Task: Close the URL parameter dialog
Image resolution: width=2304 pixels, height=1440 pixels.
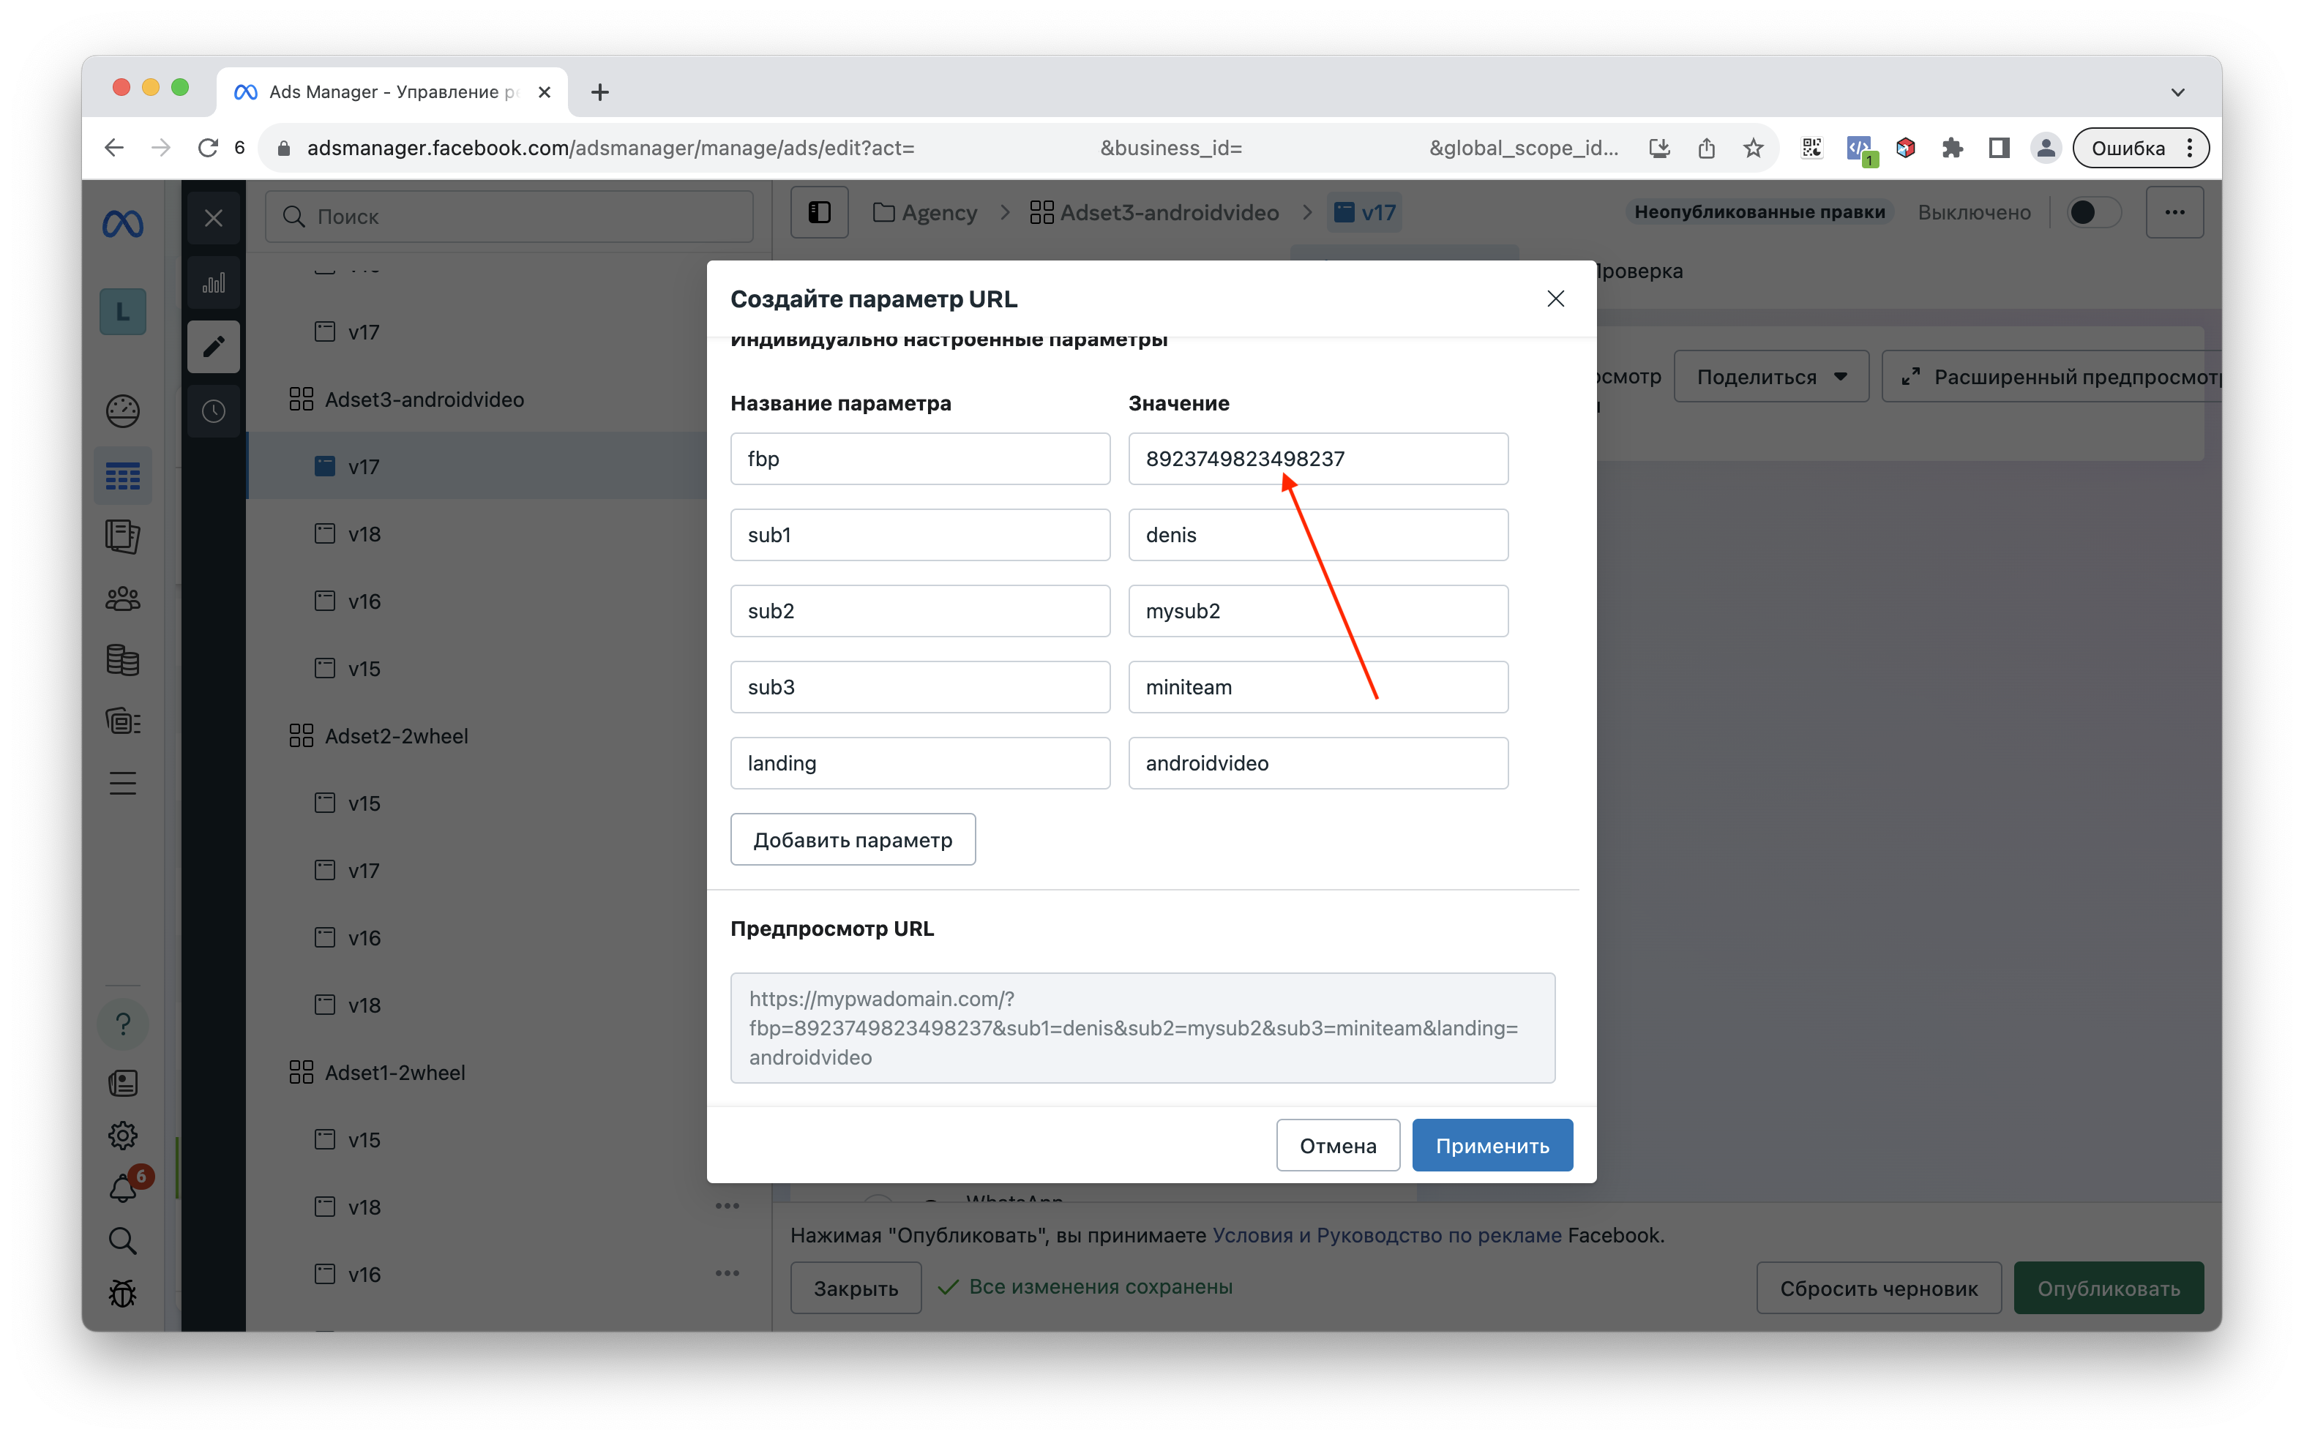Action: [1555, 299]
